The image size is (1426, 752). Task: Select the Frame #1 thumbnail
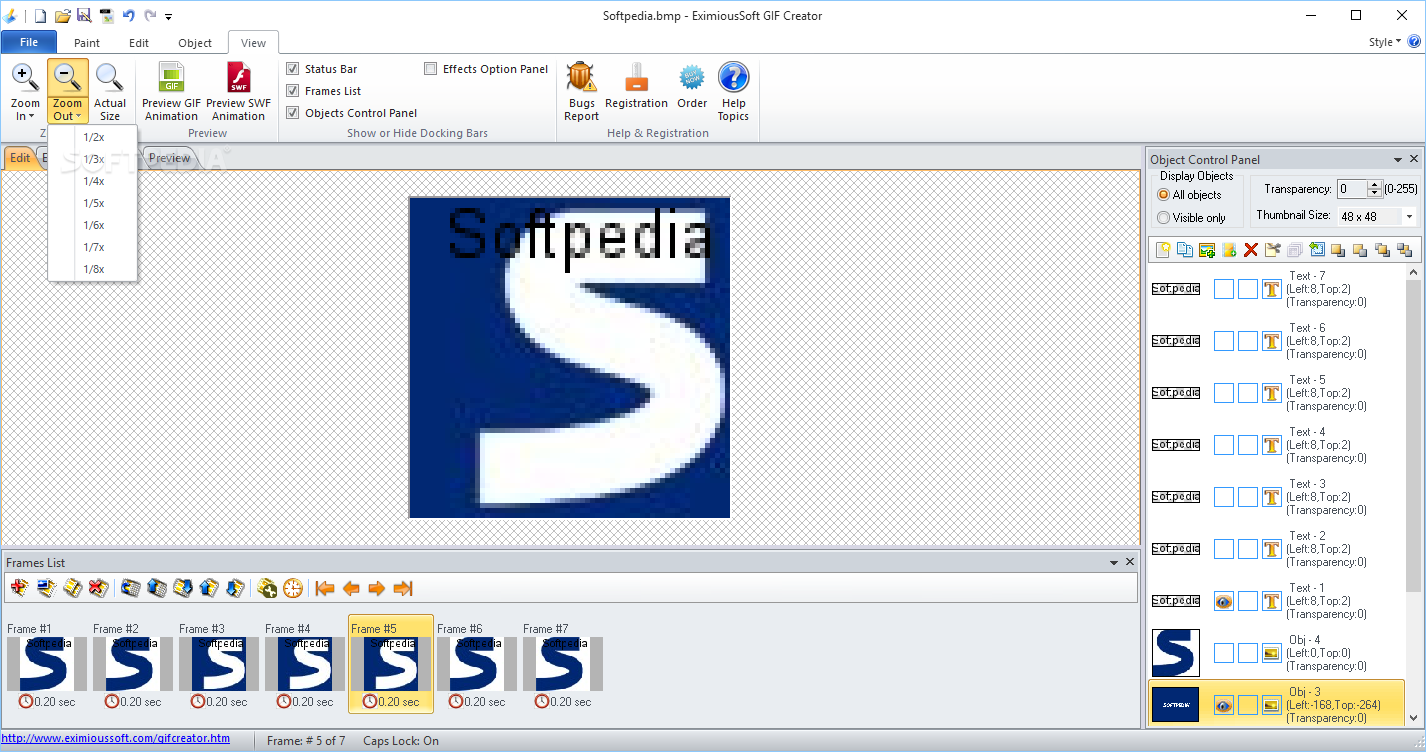(x=47, y=662)
